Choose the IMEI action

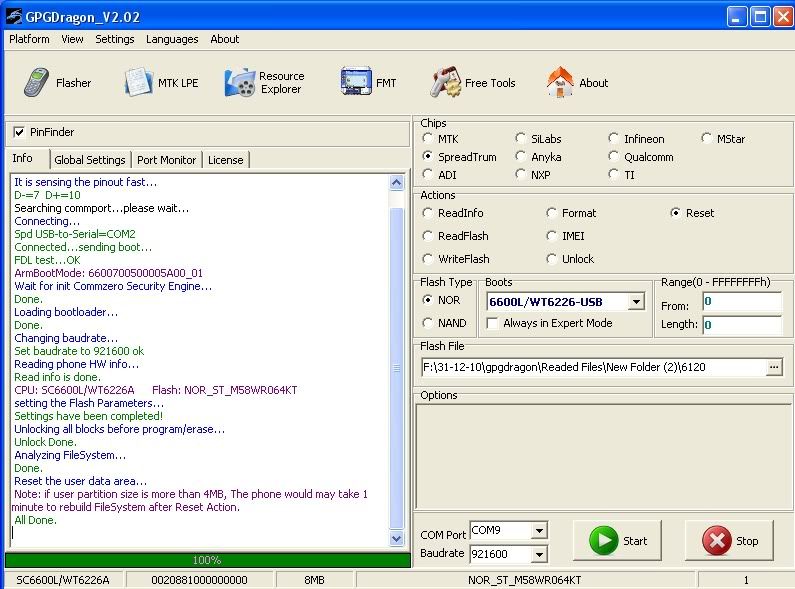551,236
